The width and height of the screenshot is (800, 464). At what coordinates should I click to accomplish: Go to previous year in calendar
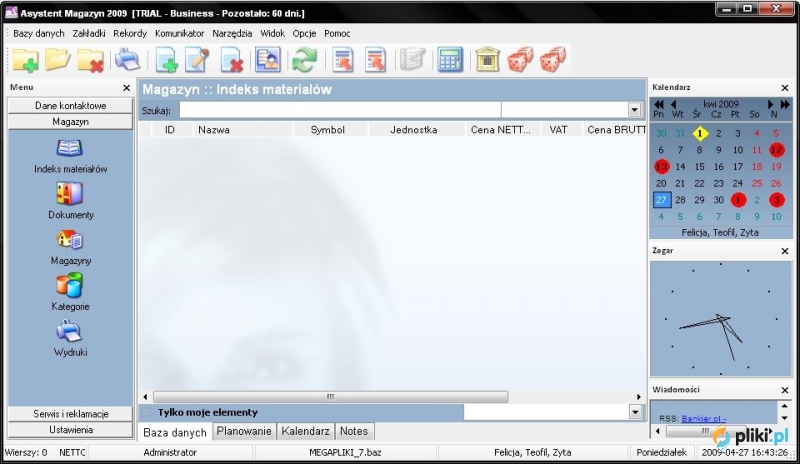(659, 104)
